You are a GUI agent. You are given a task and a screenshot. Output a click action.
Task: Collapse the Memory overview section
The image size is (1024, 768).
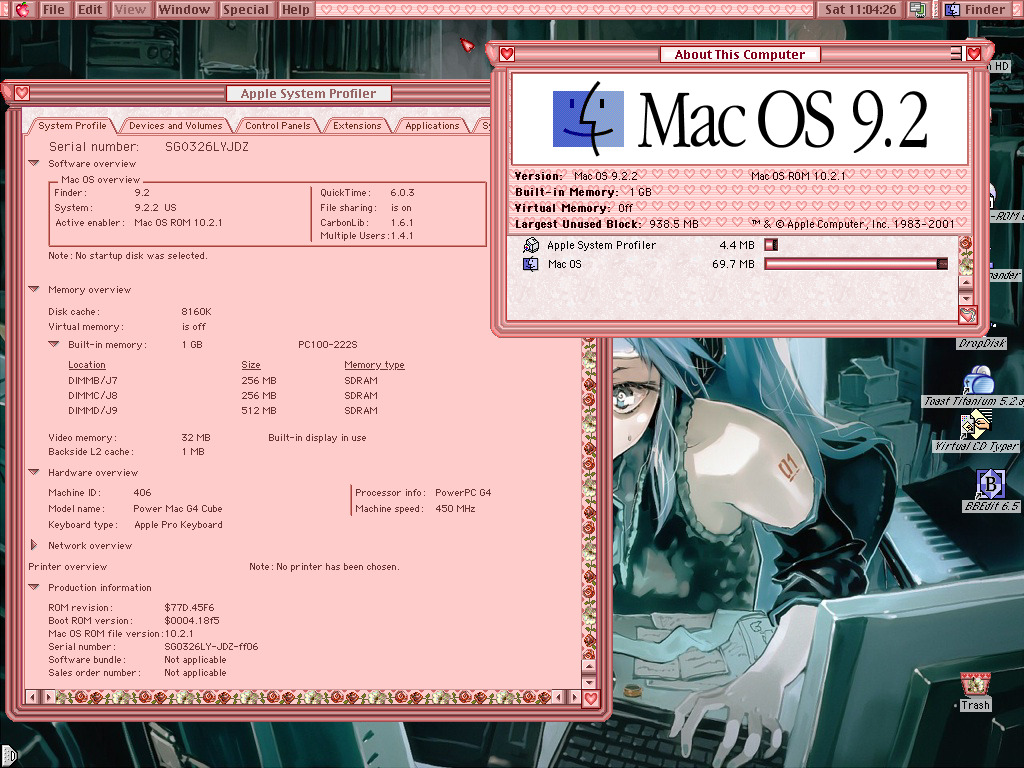pos(34,290)
